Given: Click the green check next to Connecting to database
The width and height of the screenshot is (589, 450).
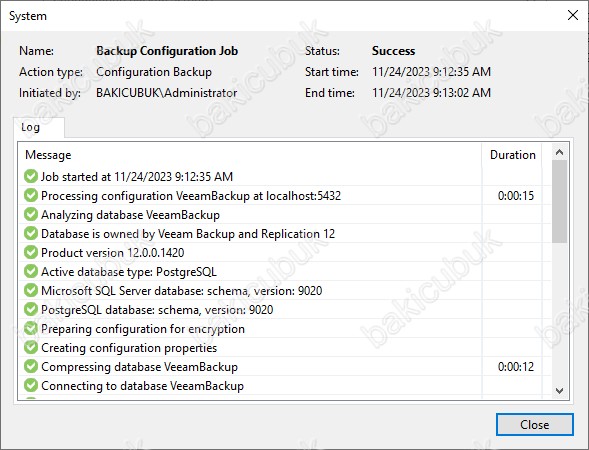Looking at the screenshot, I should coord(31,385).
